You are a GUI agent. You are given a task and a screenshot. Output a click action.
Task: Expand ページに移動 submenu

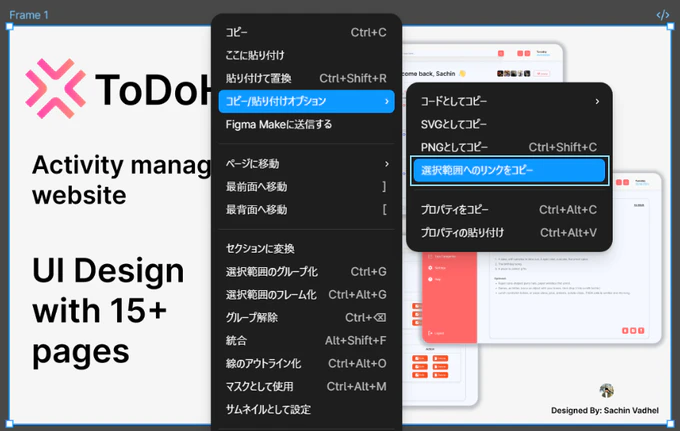pyautogui.click(x=306, y=164)
